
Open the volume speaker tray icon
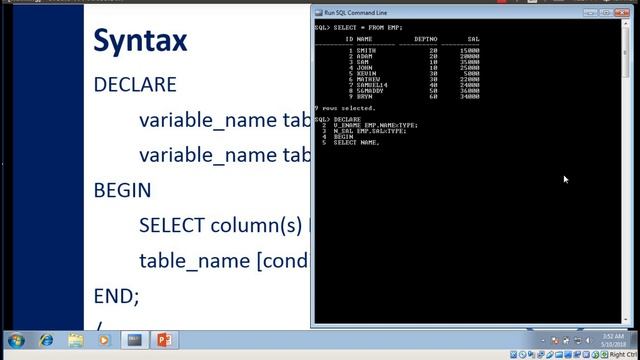(589, 340)
